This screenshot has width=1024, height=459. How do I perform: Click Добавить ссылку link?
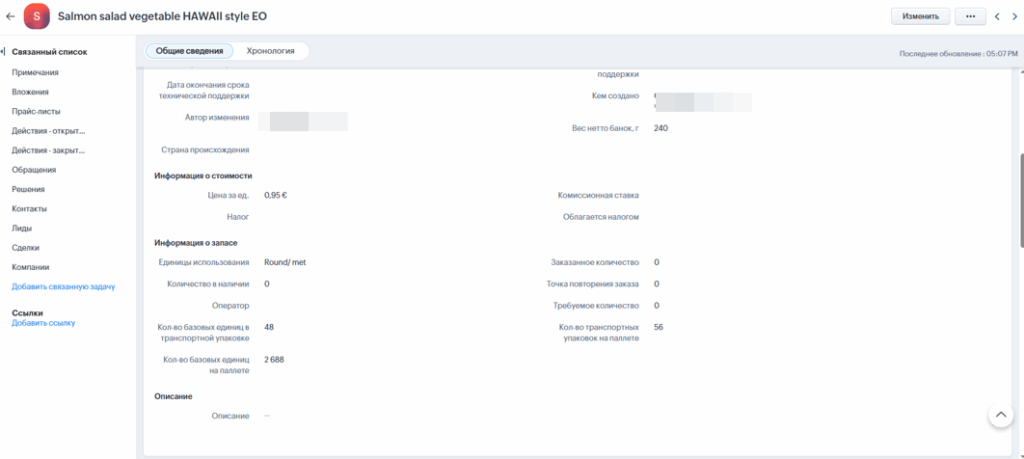(x=43, y=323)
